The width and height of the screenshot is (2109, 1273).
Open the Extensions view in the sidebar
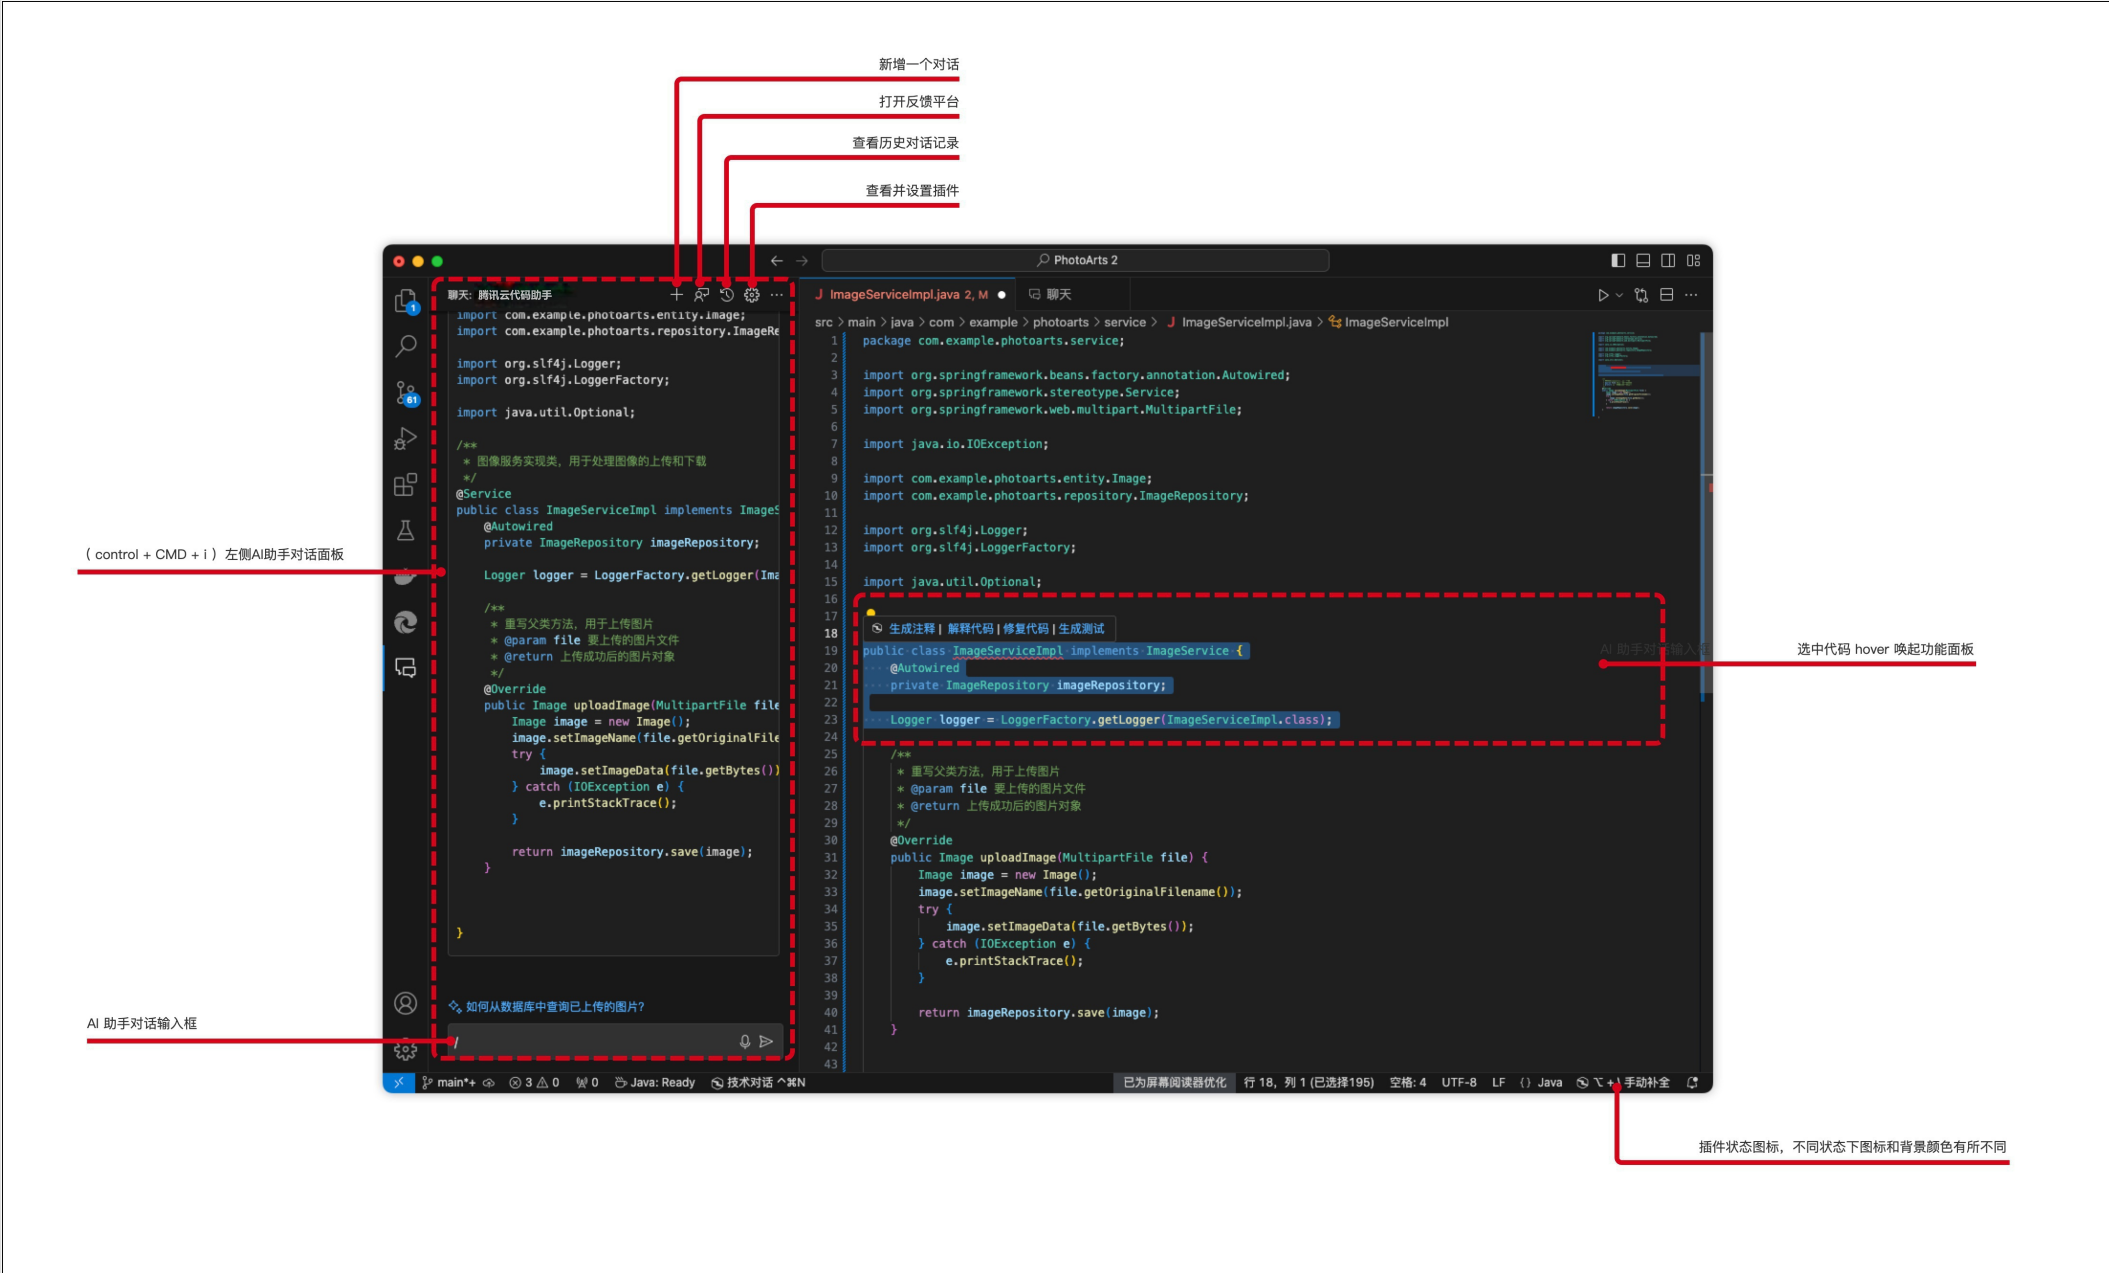406,484
